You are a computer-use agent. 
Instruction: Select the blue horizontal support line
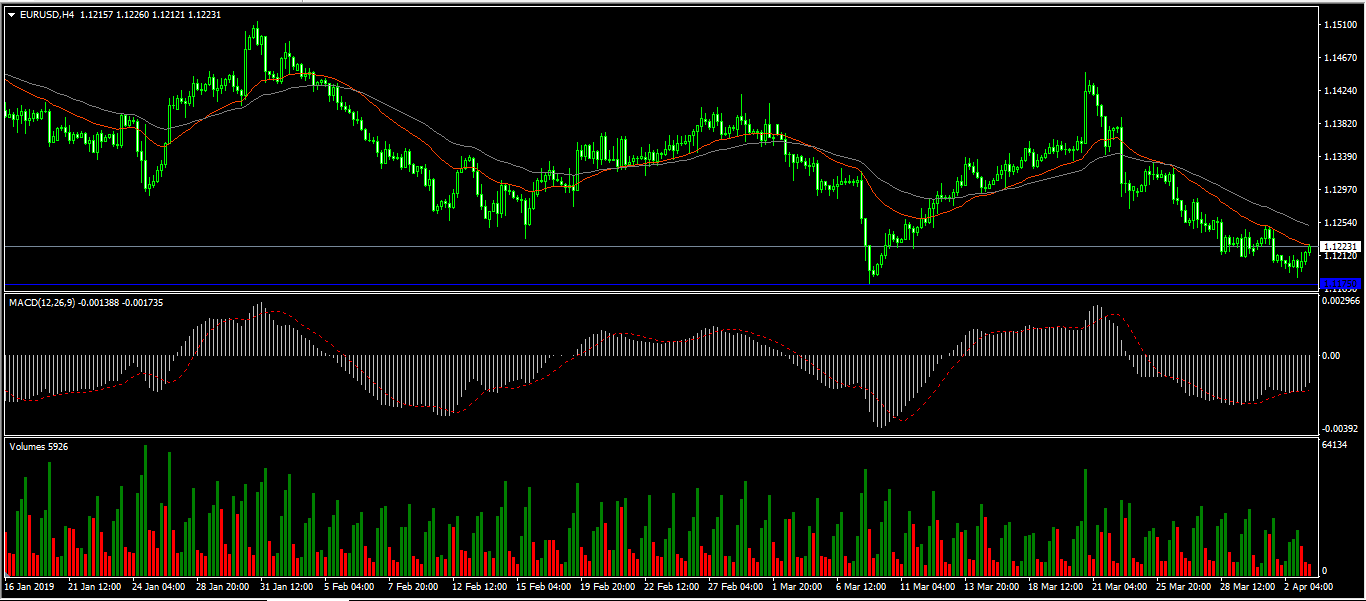click(660, 285)
